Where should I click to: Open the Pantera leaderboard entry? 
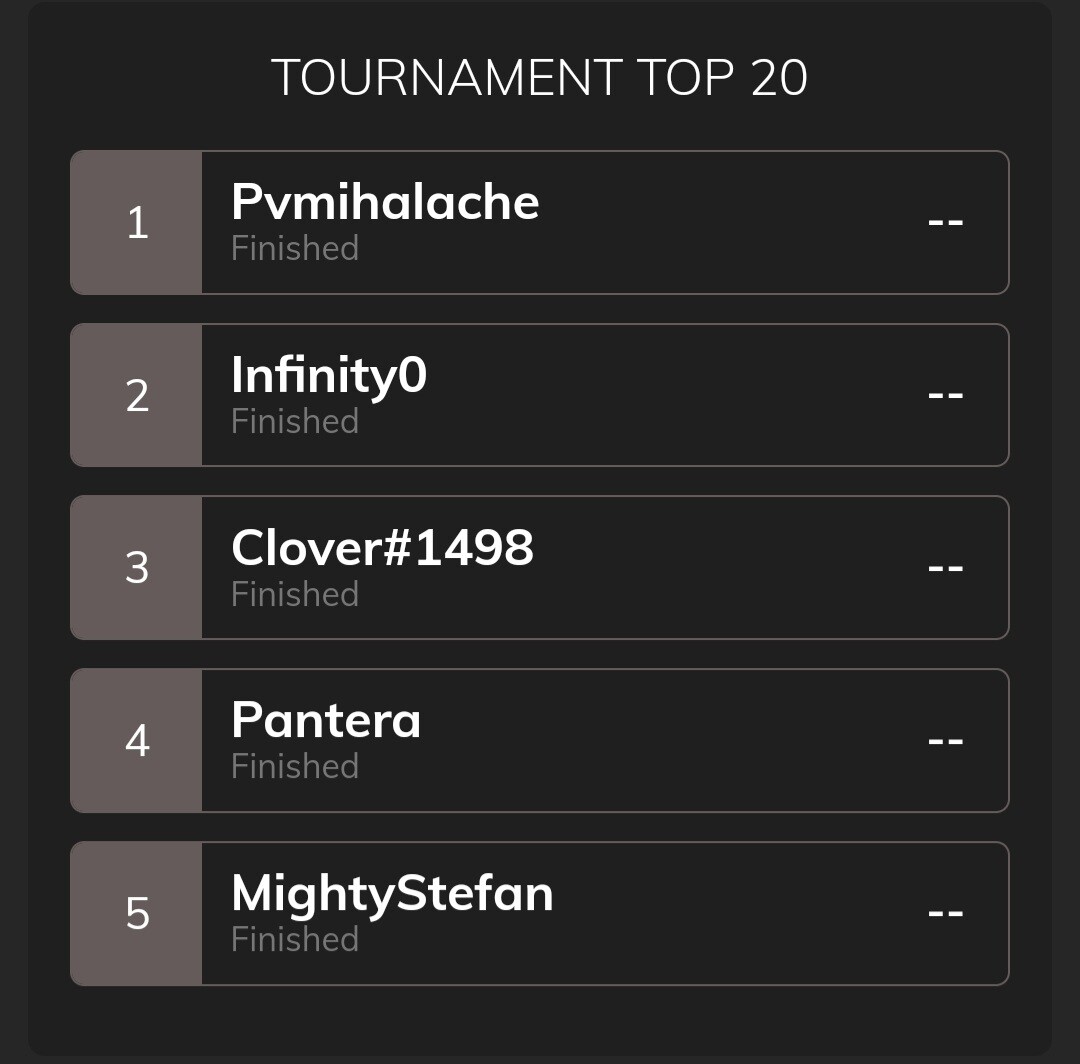539,740
